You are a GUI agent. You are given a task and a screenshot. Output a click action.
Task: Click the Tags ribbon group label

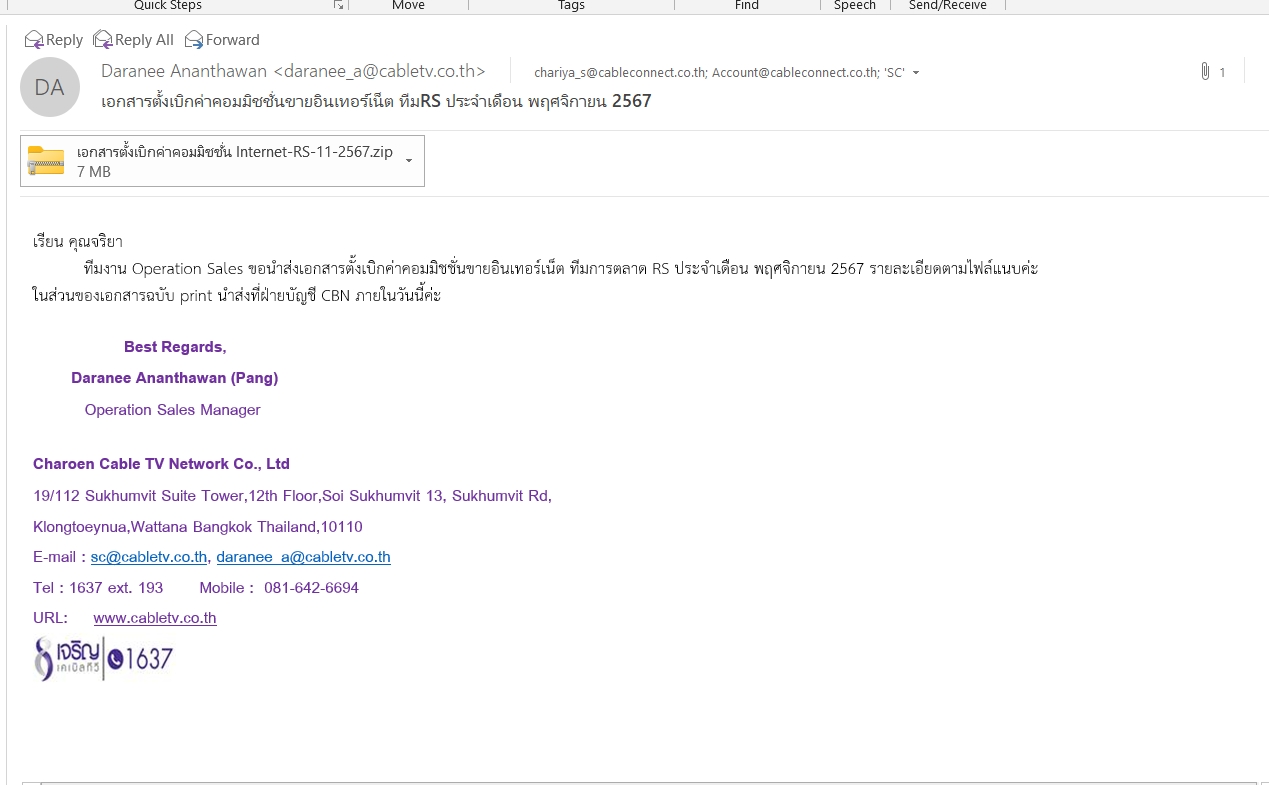[571, 6]
